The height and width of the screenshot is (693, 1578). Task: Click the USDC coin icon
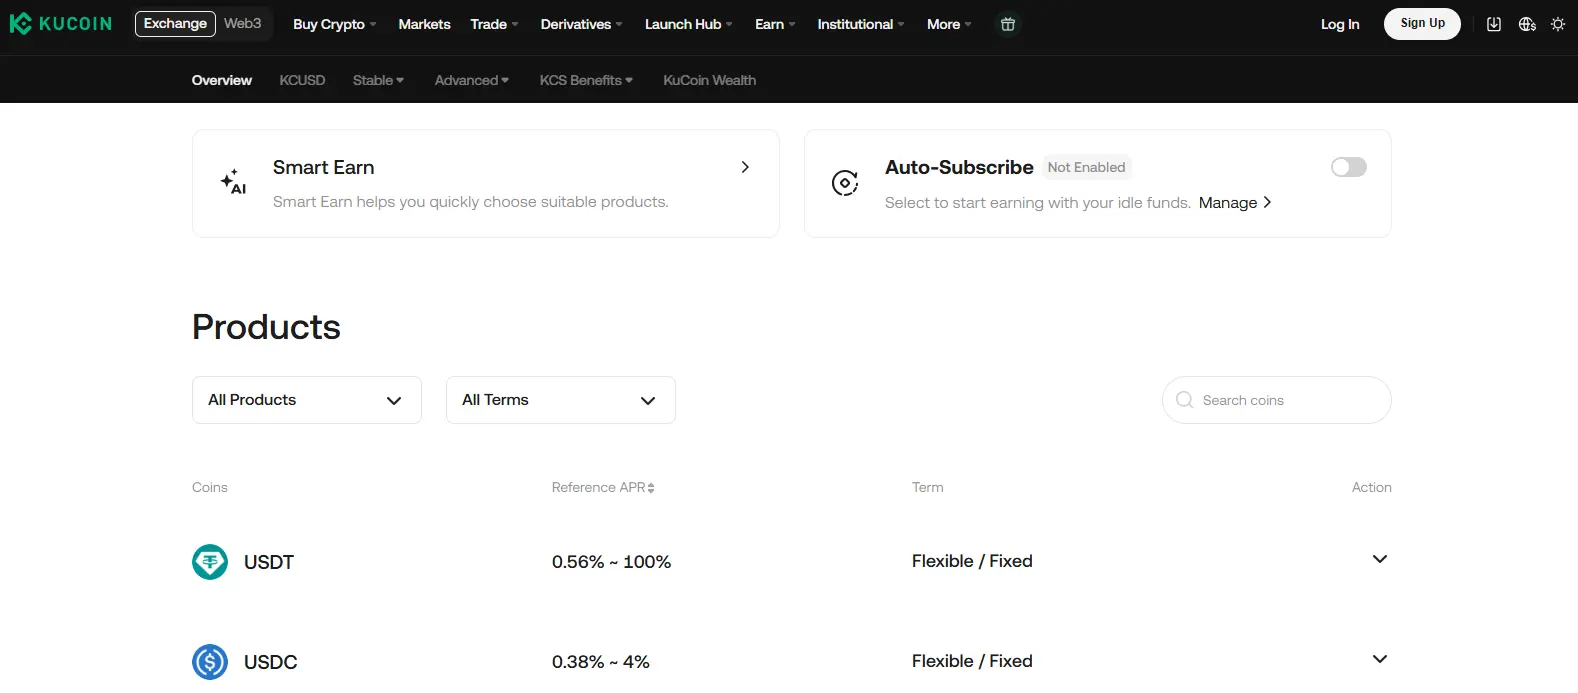pos(210,662)
